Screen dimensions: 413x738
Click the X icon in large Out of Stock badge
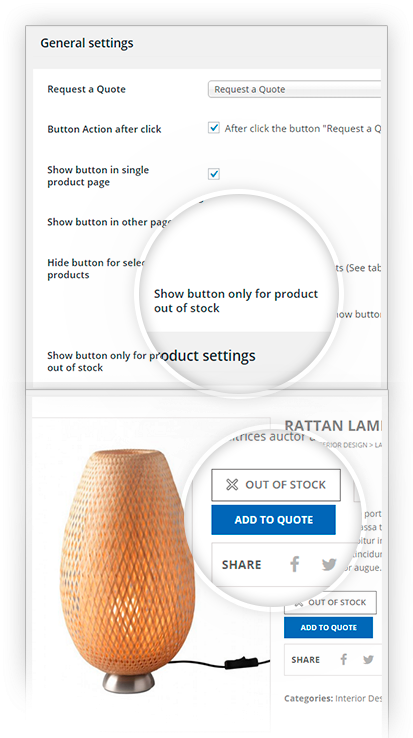(x=232, y=485)
